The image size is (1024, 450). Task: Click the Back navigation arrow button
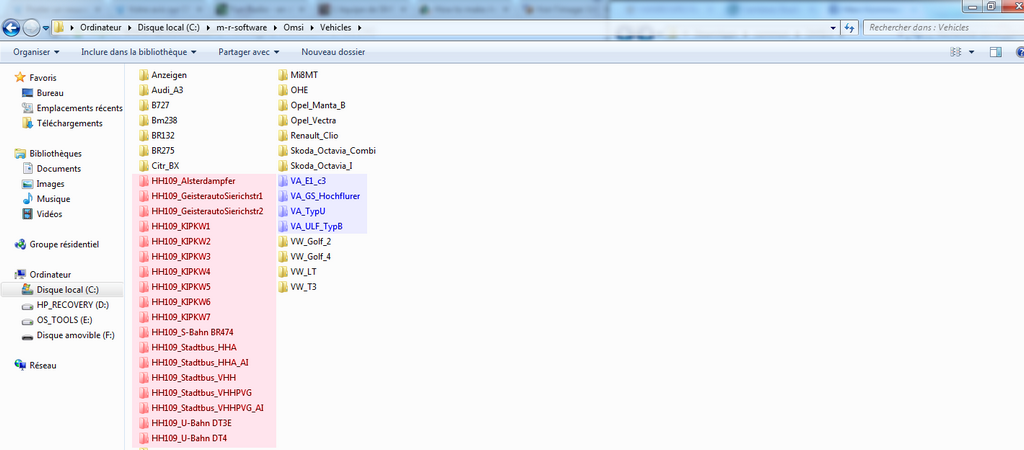[x=11, y=28]
